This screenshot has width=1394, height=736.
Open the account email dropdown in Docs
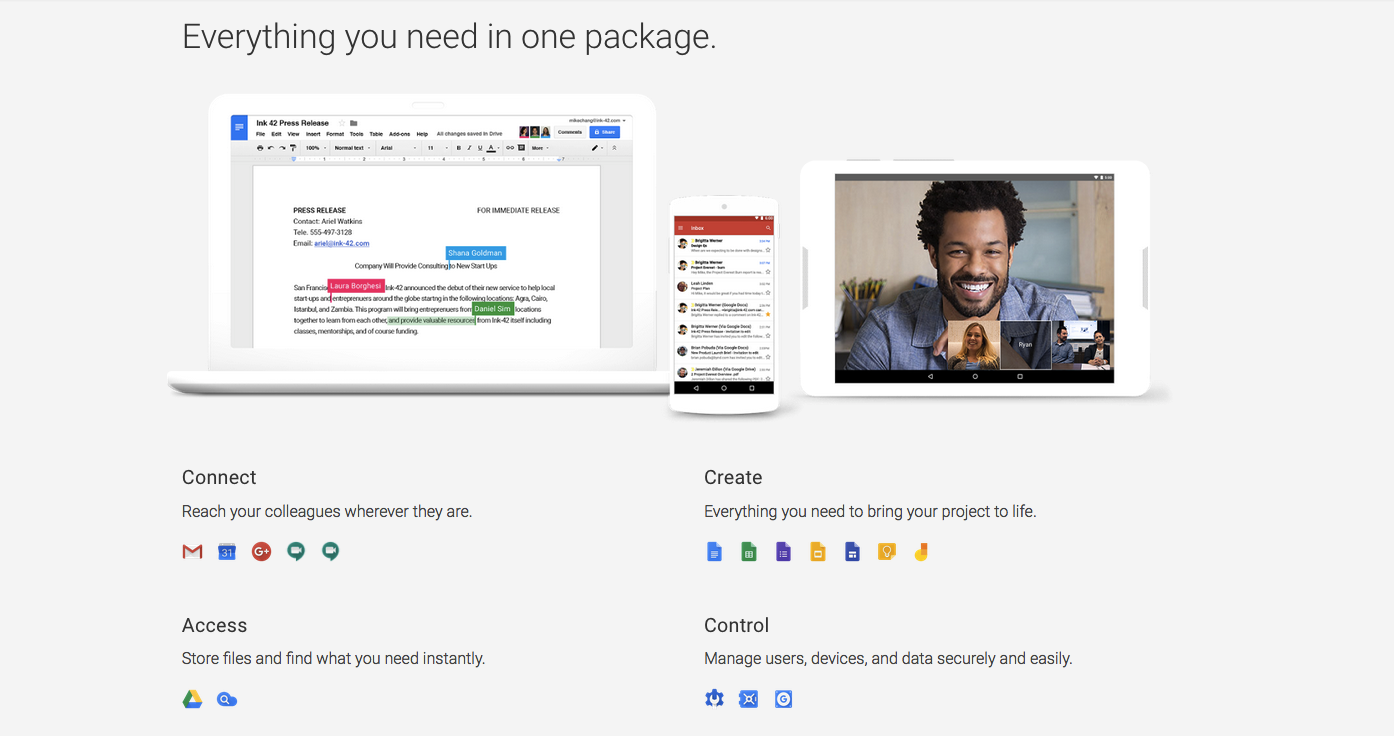(598, 120)
